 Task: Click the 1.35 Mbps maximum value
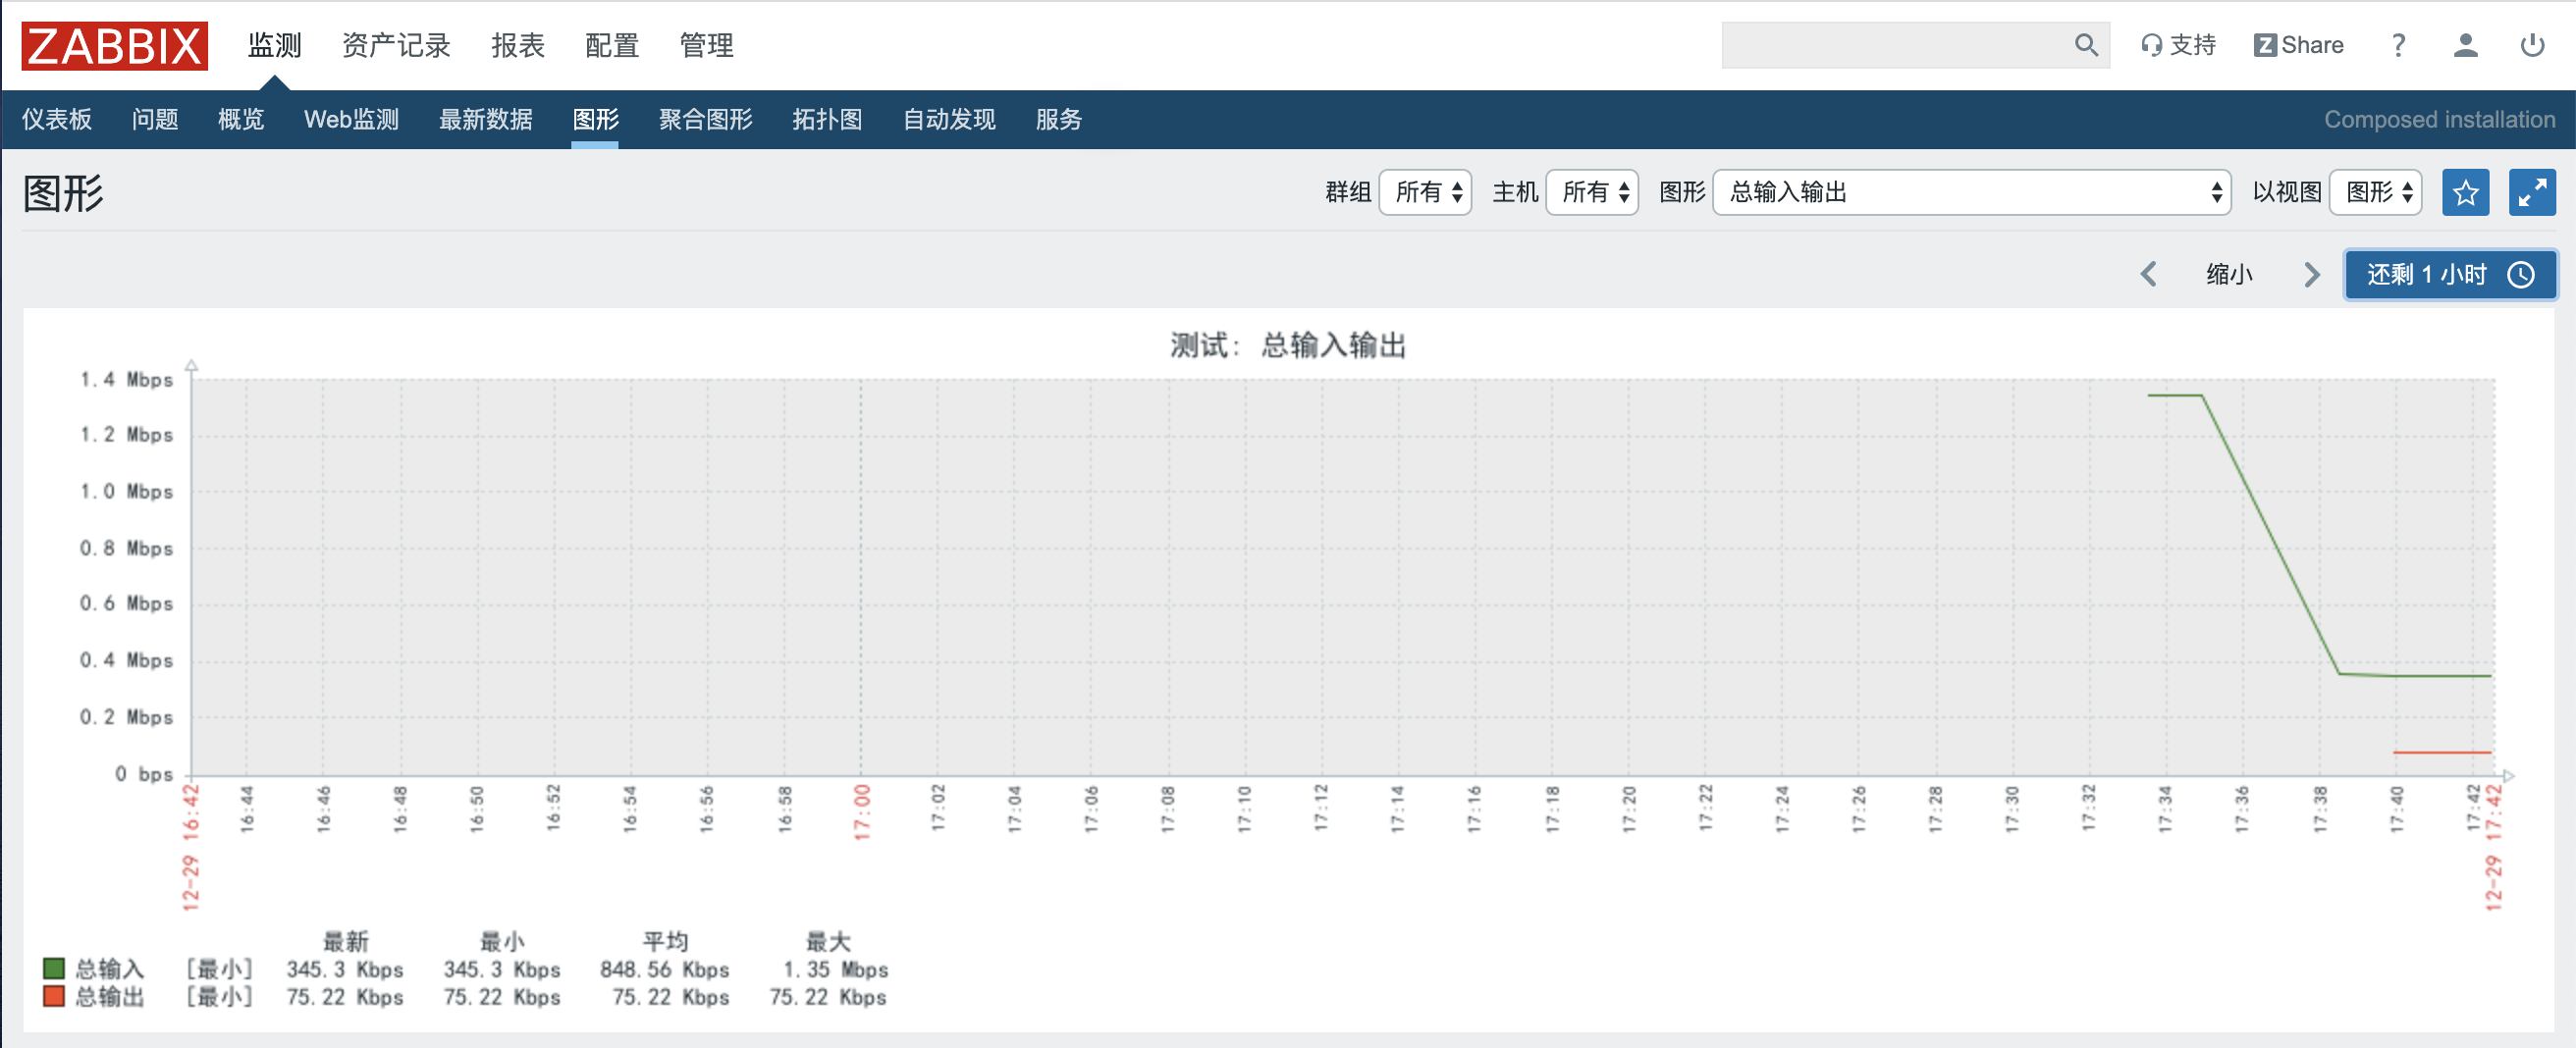click(835, 969)
